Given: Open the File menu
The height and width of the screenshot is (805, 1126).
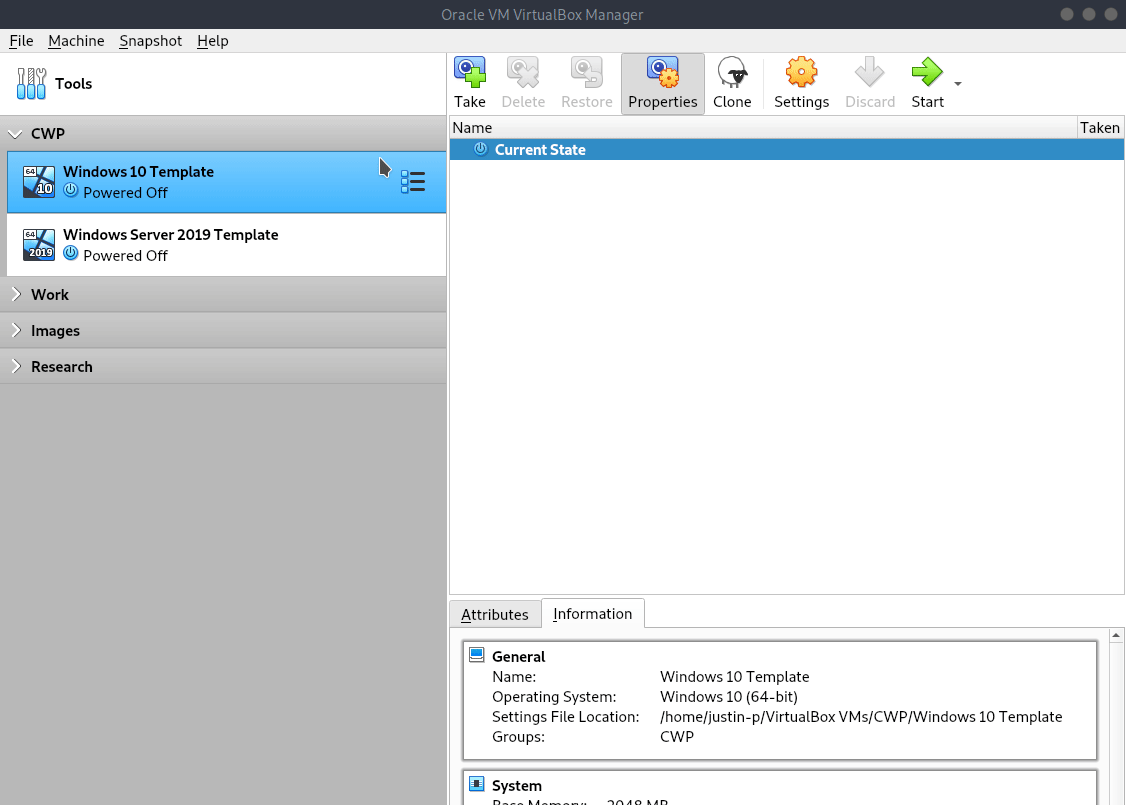Looking at the screenshot, I should click(21, 41).
